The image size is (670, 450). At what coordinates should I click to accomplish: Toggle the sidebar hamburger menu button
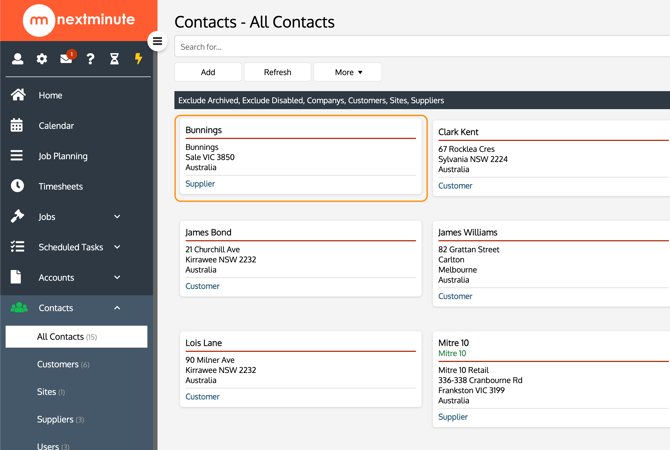tap(157, 41)
